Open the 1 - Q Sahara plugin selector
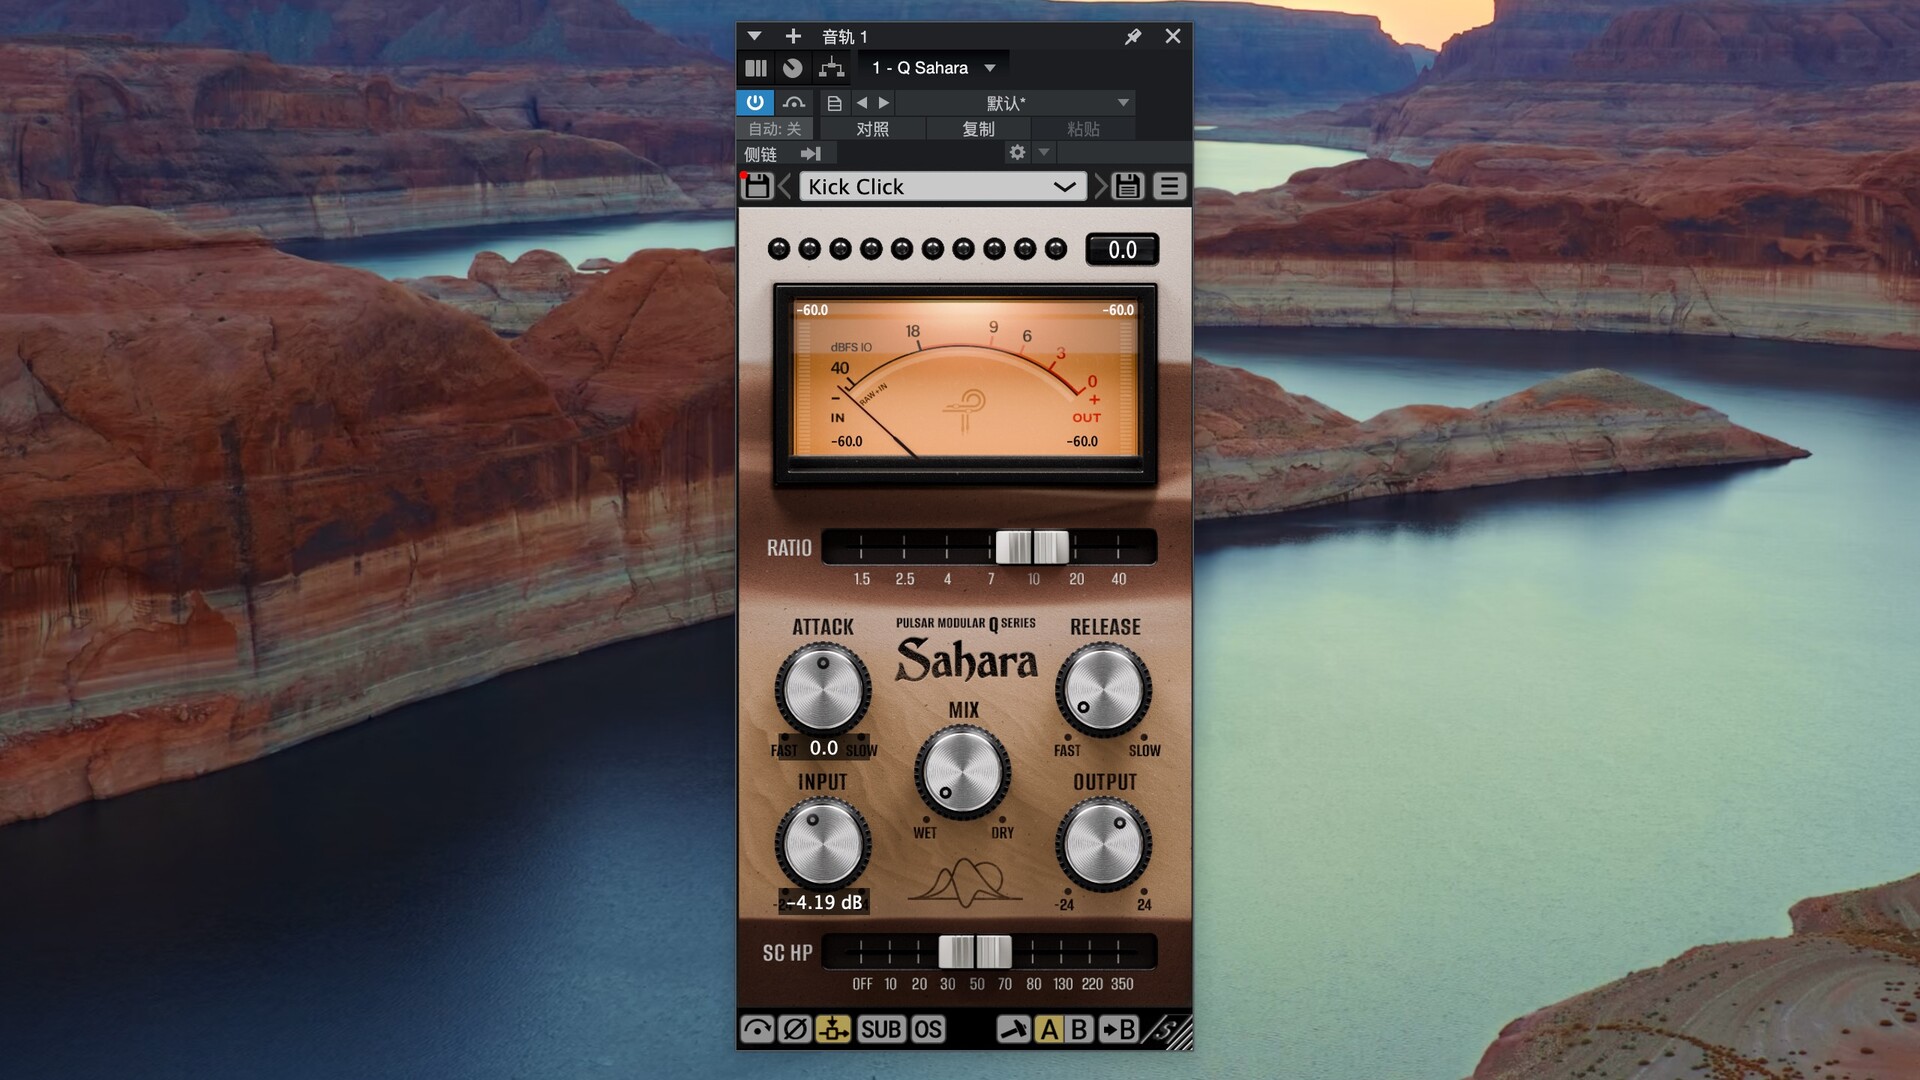1920x1080 pixels. [x=933, y=68]
